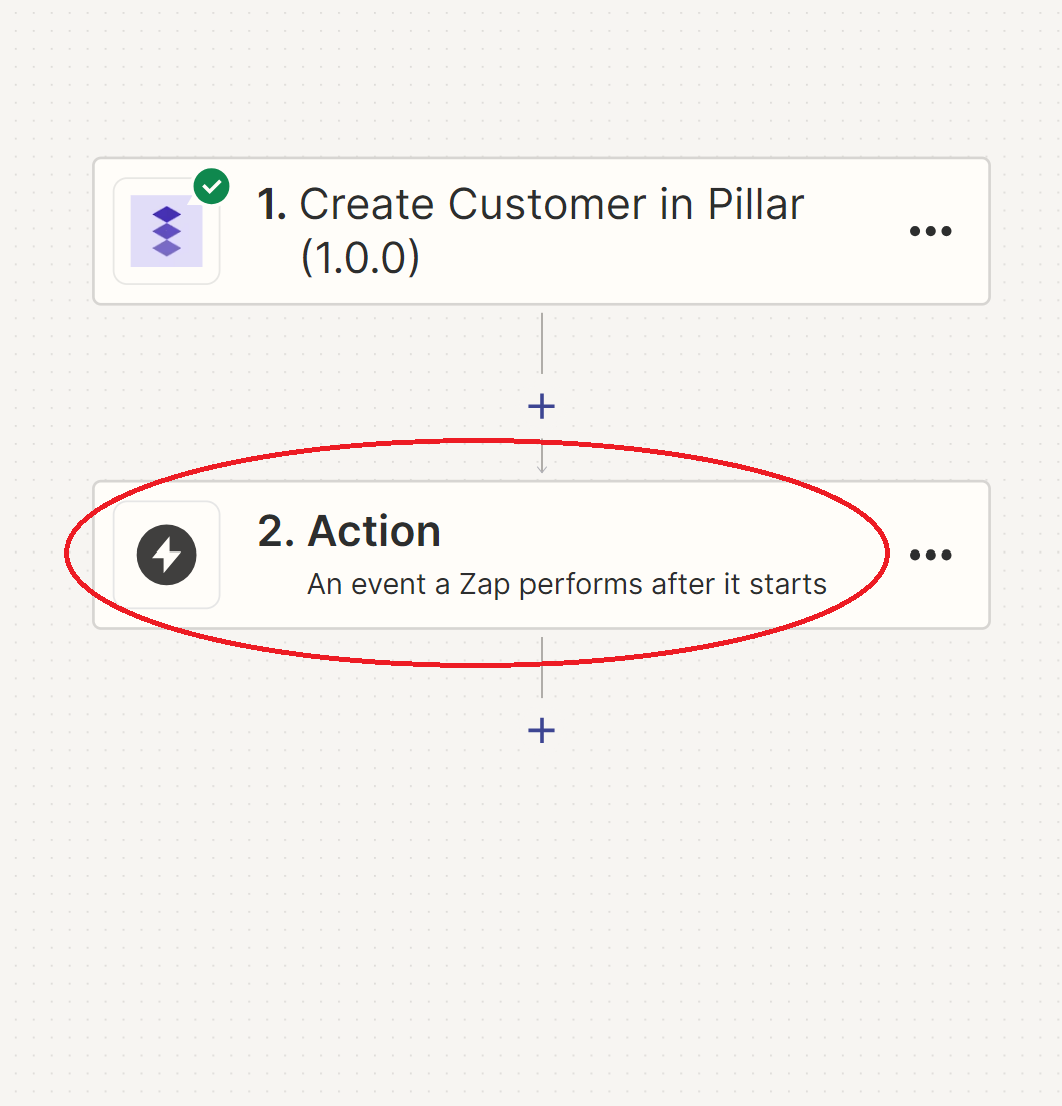
Task: Click the word "Pillar" in step title
Action: coord(756,205)
